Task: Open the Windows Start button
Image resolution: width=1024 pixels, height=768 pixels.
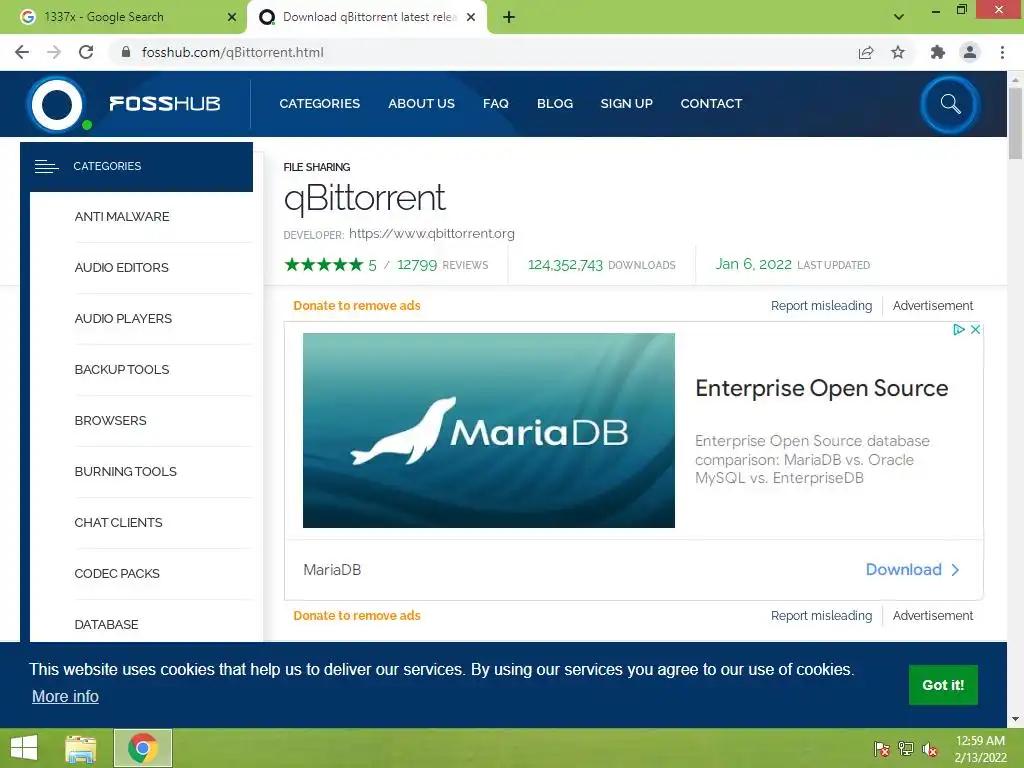Action: coord(24,748)
